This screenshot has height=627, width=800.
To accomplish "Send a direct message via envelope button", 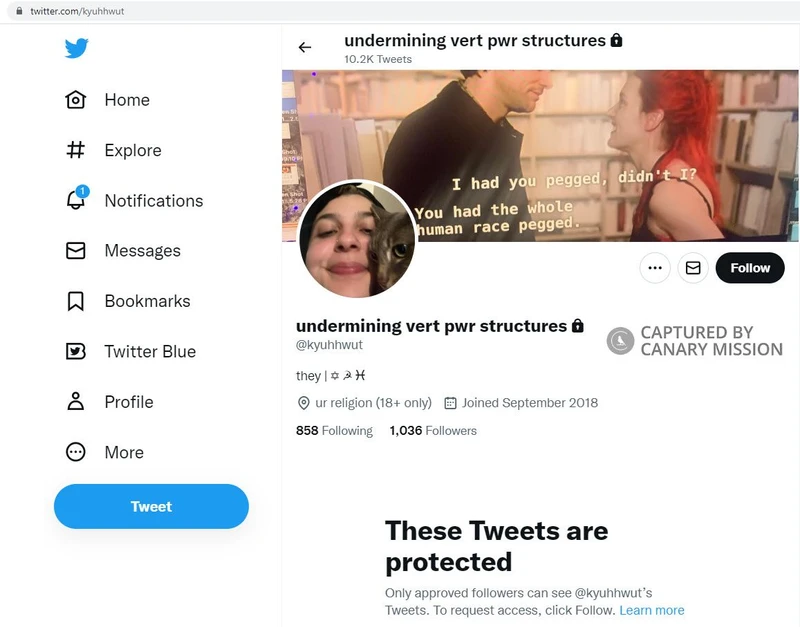I will point(693,268).
